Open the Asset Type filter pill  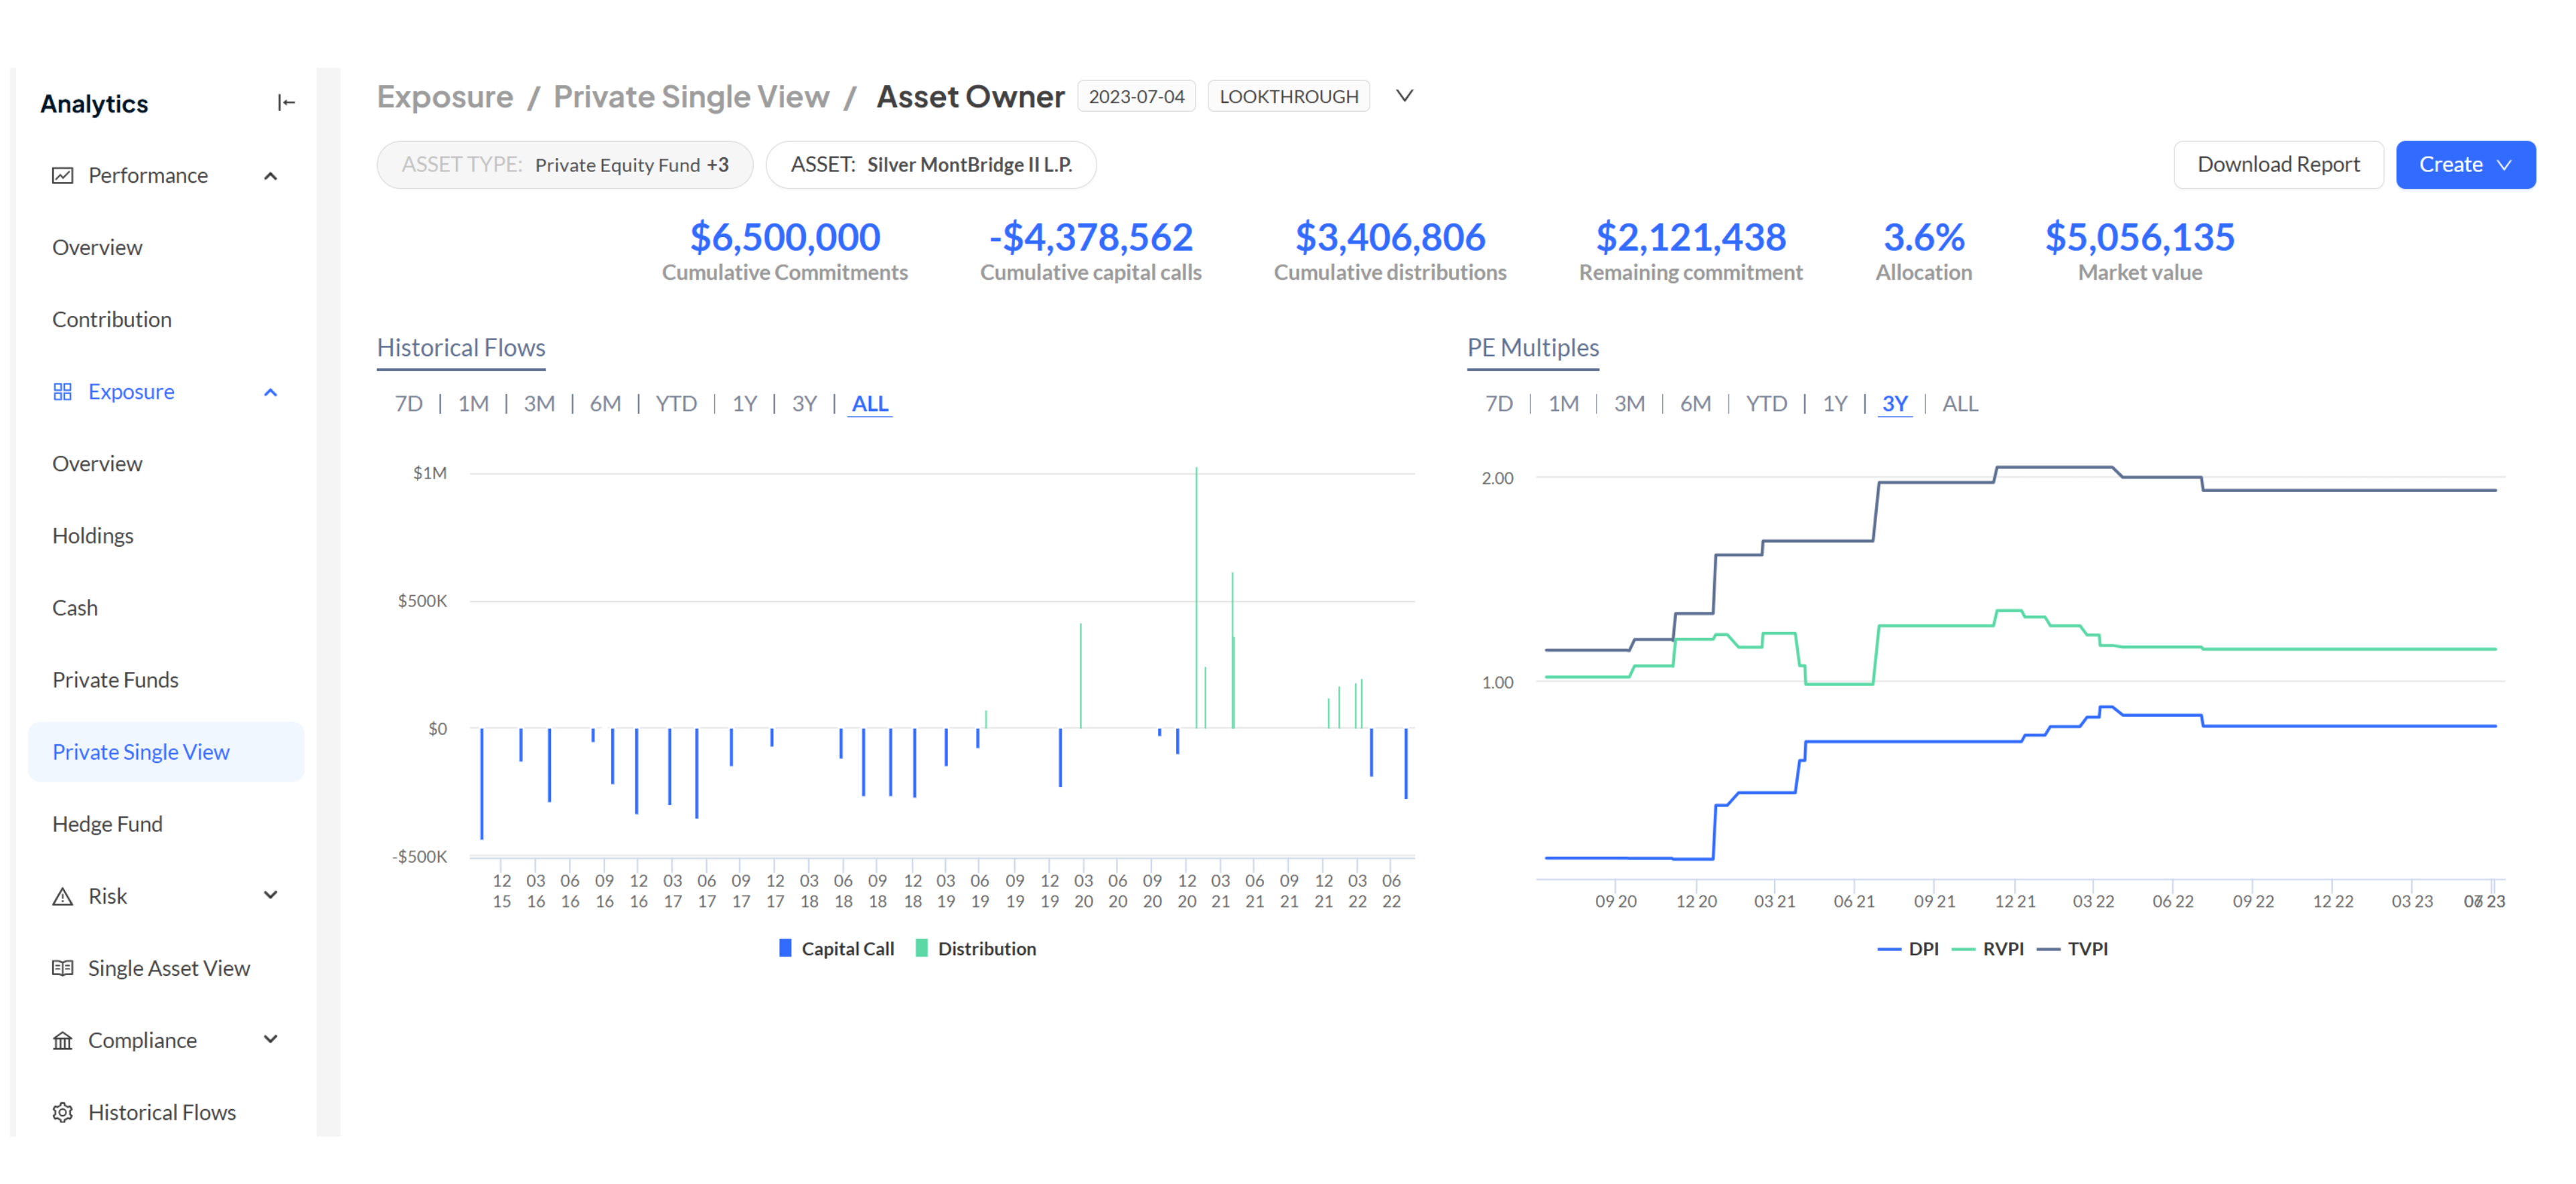565,165
